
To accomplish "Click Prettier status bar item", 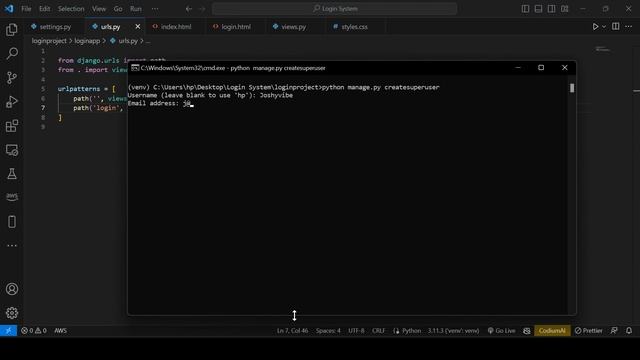I will click(x=589, y=331).
